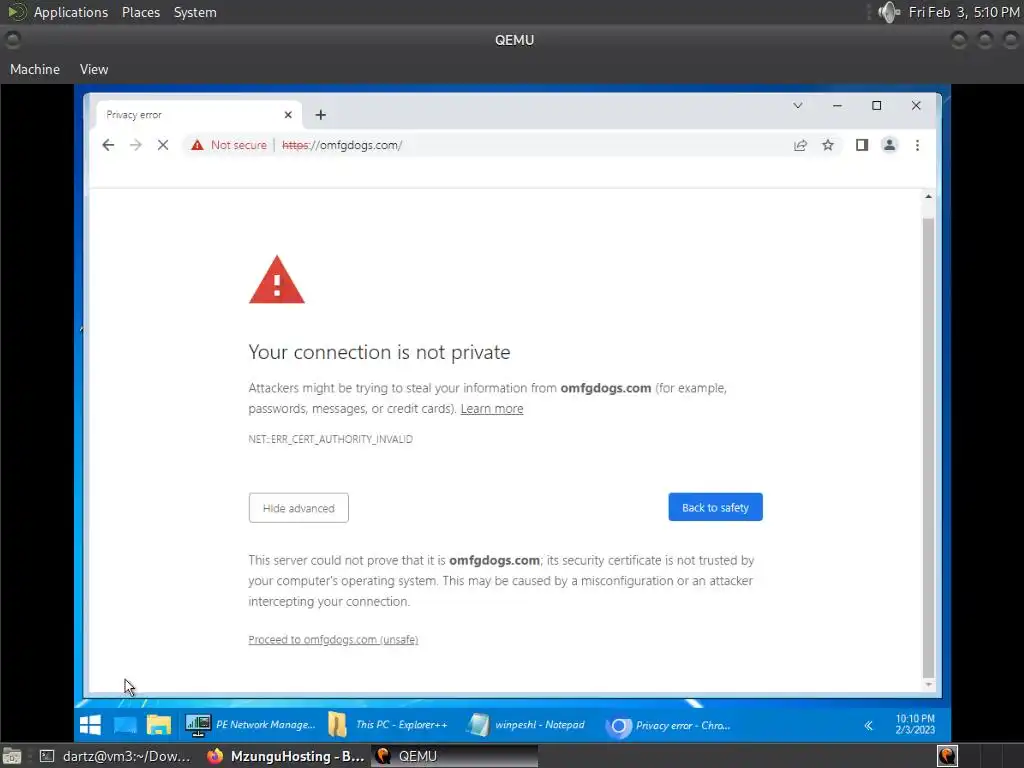Image resolution: width=1024 pixels, height=768 pixels.
Task: Switch to winpeshl - Notepad taskbar item
Action: 526,725
